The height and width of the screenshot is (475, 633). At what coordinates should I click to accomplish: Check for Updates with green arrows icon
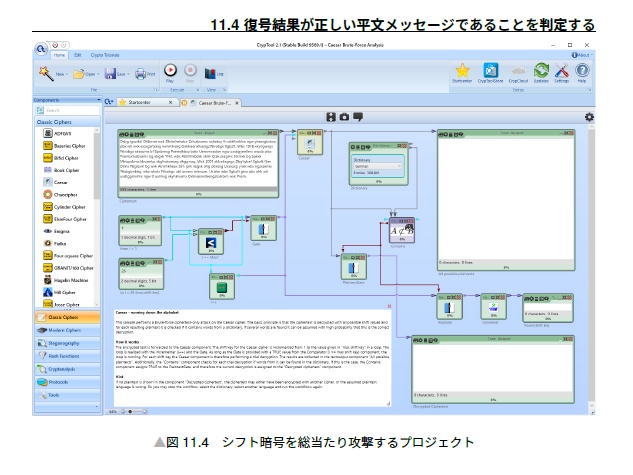tap(541, 71)
